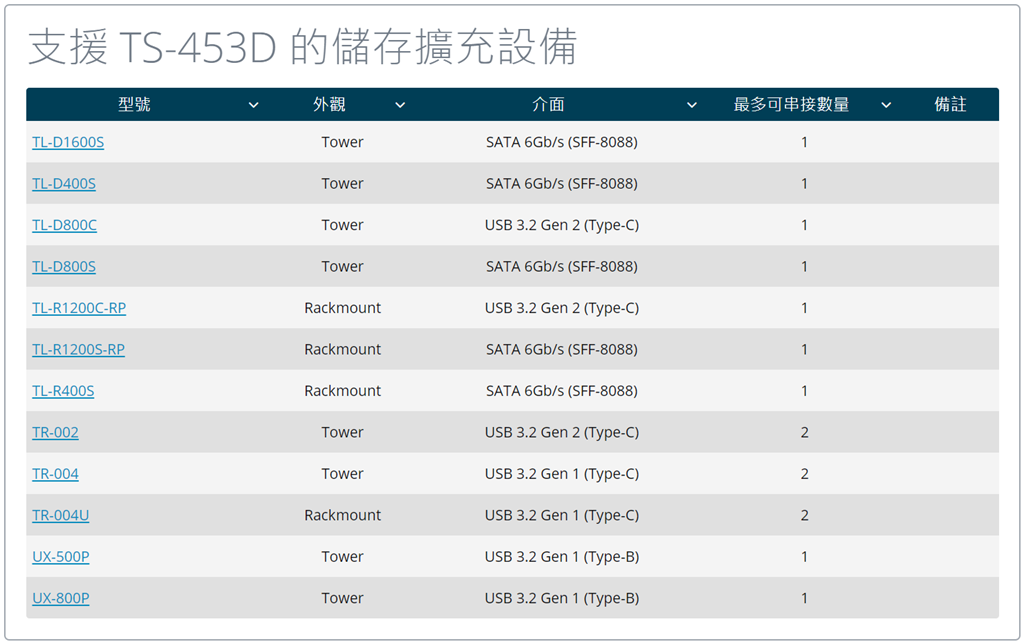Select the interface cell in TL-D400S row
1024x644 pixels.
click(x=562, y=184)
